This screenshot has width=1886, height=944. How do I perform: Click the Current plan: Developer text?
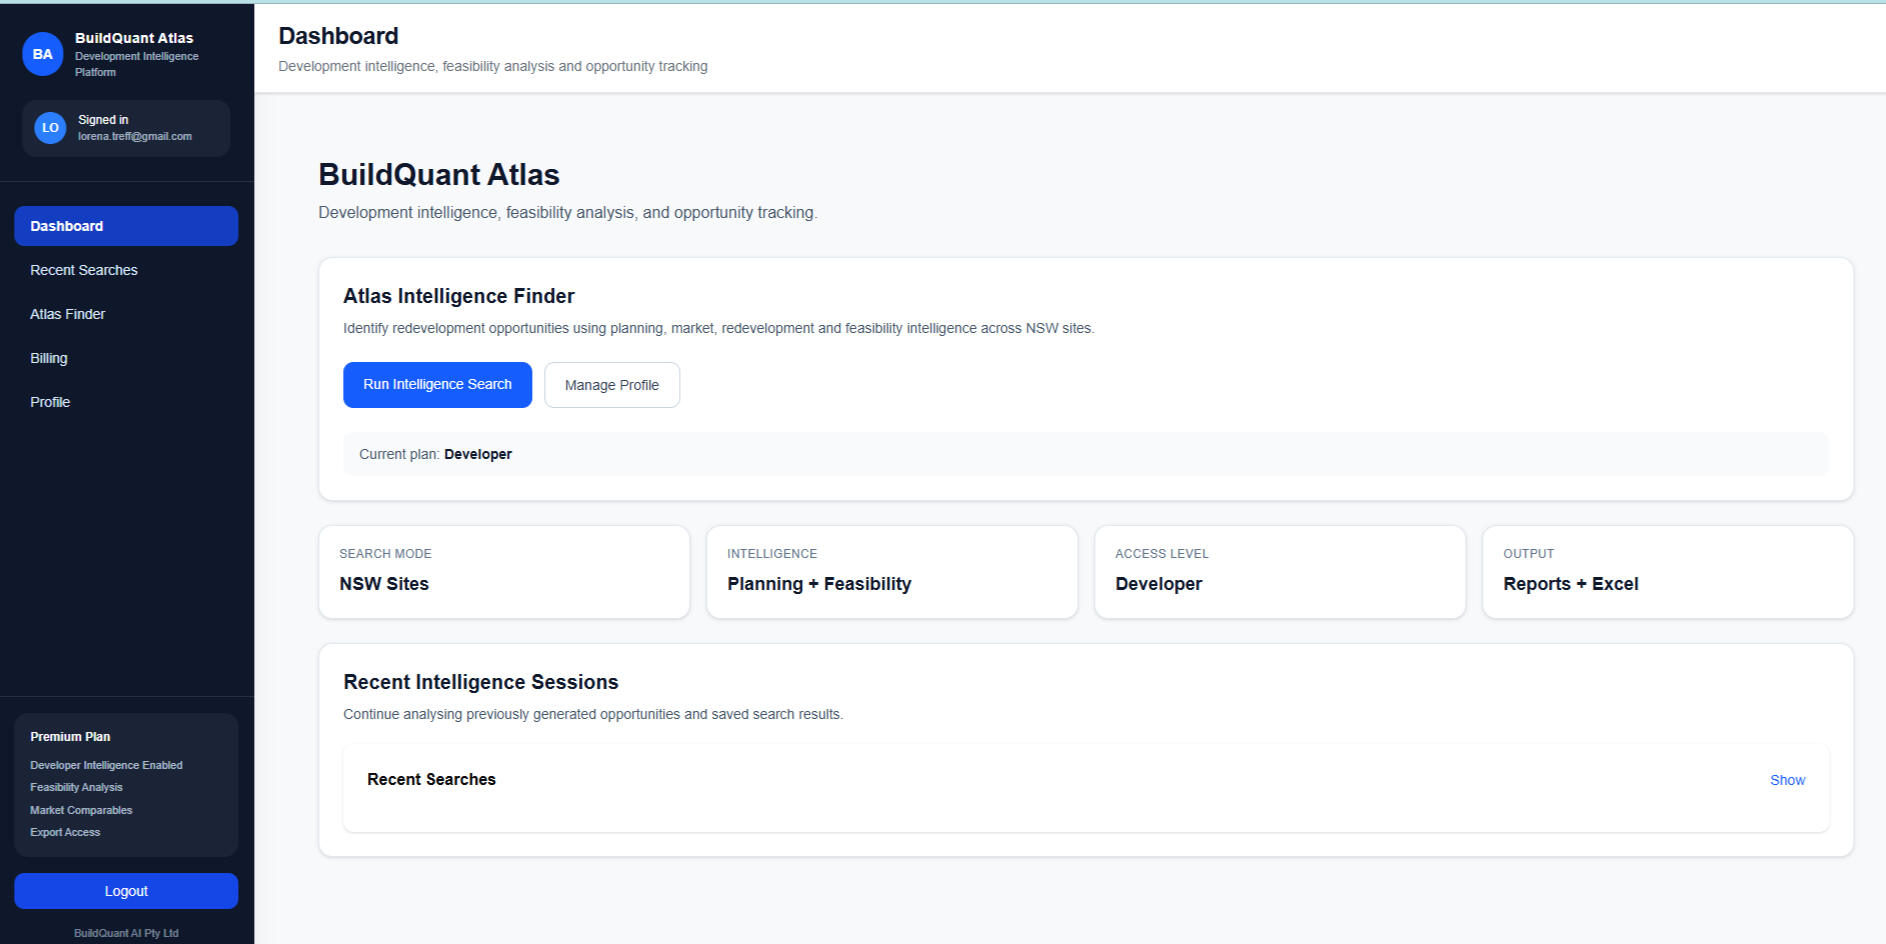(435, 454)
